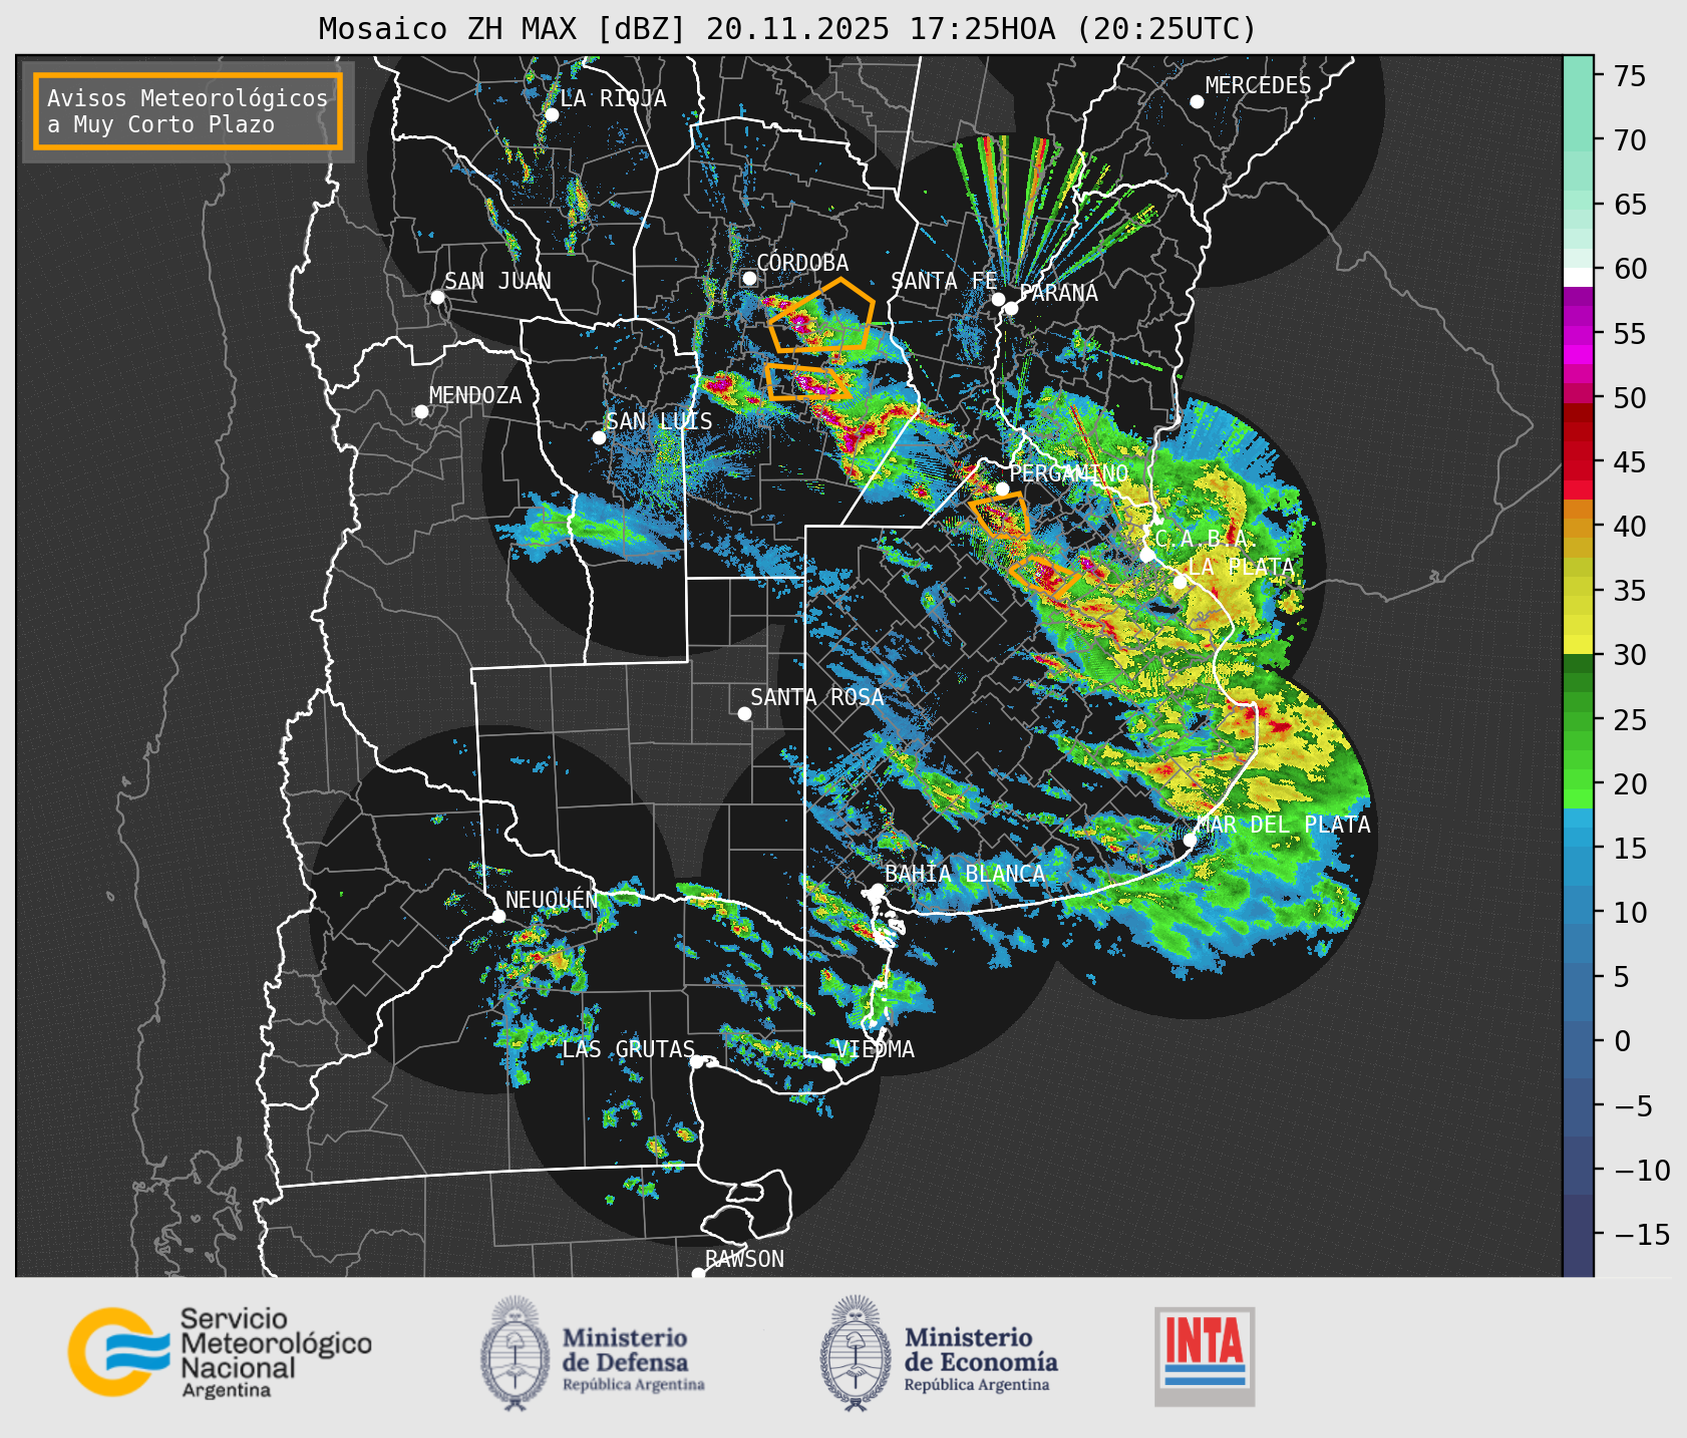Click the VIEDMA city label
The image size is (1687, 1438).
tap(875, 1049)
